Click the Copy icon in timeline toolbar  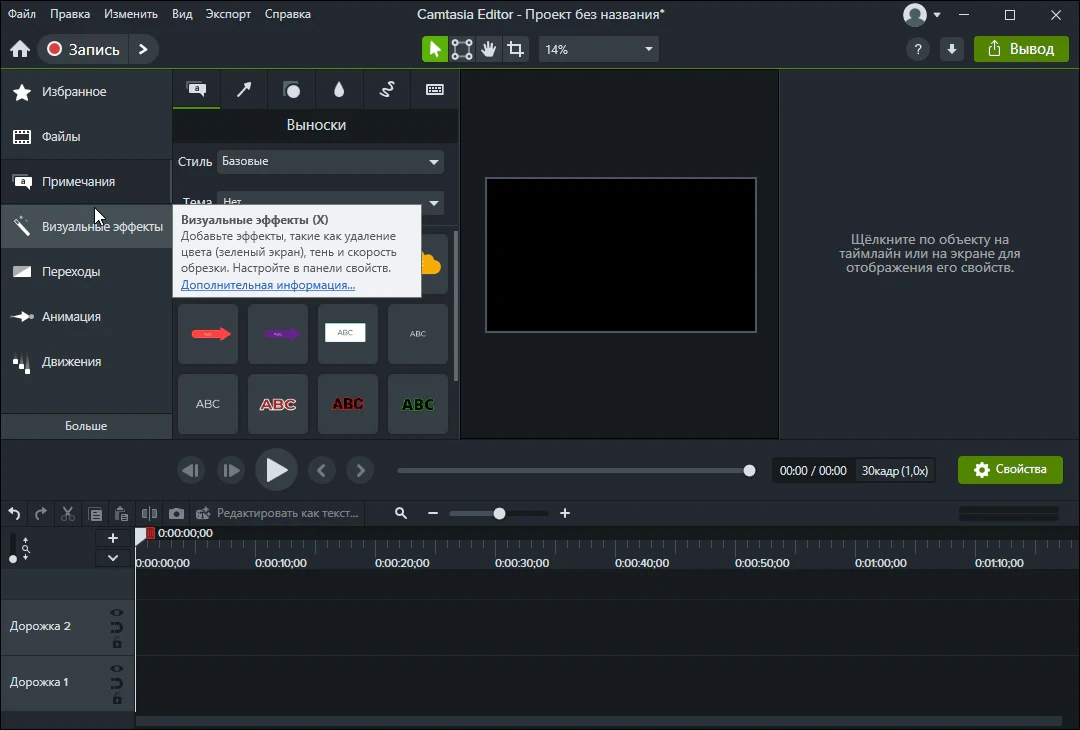(95, 513)
